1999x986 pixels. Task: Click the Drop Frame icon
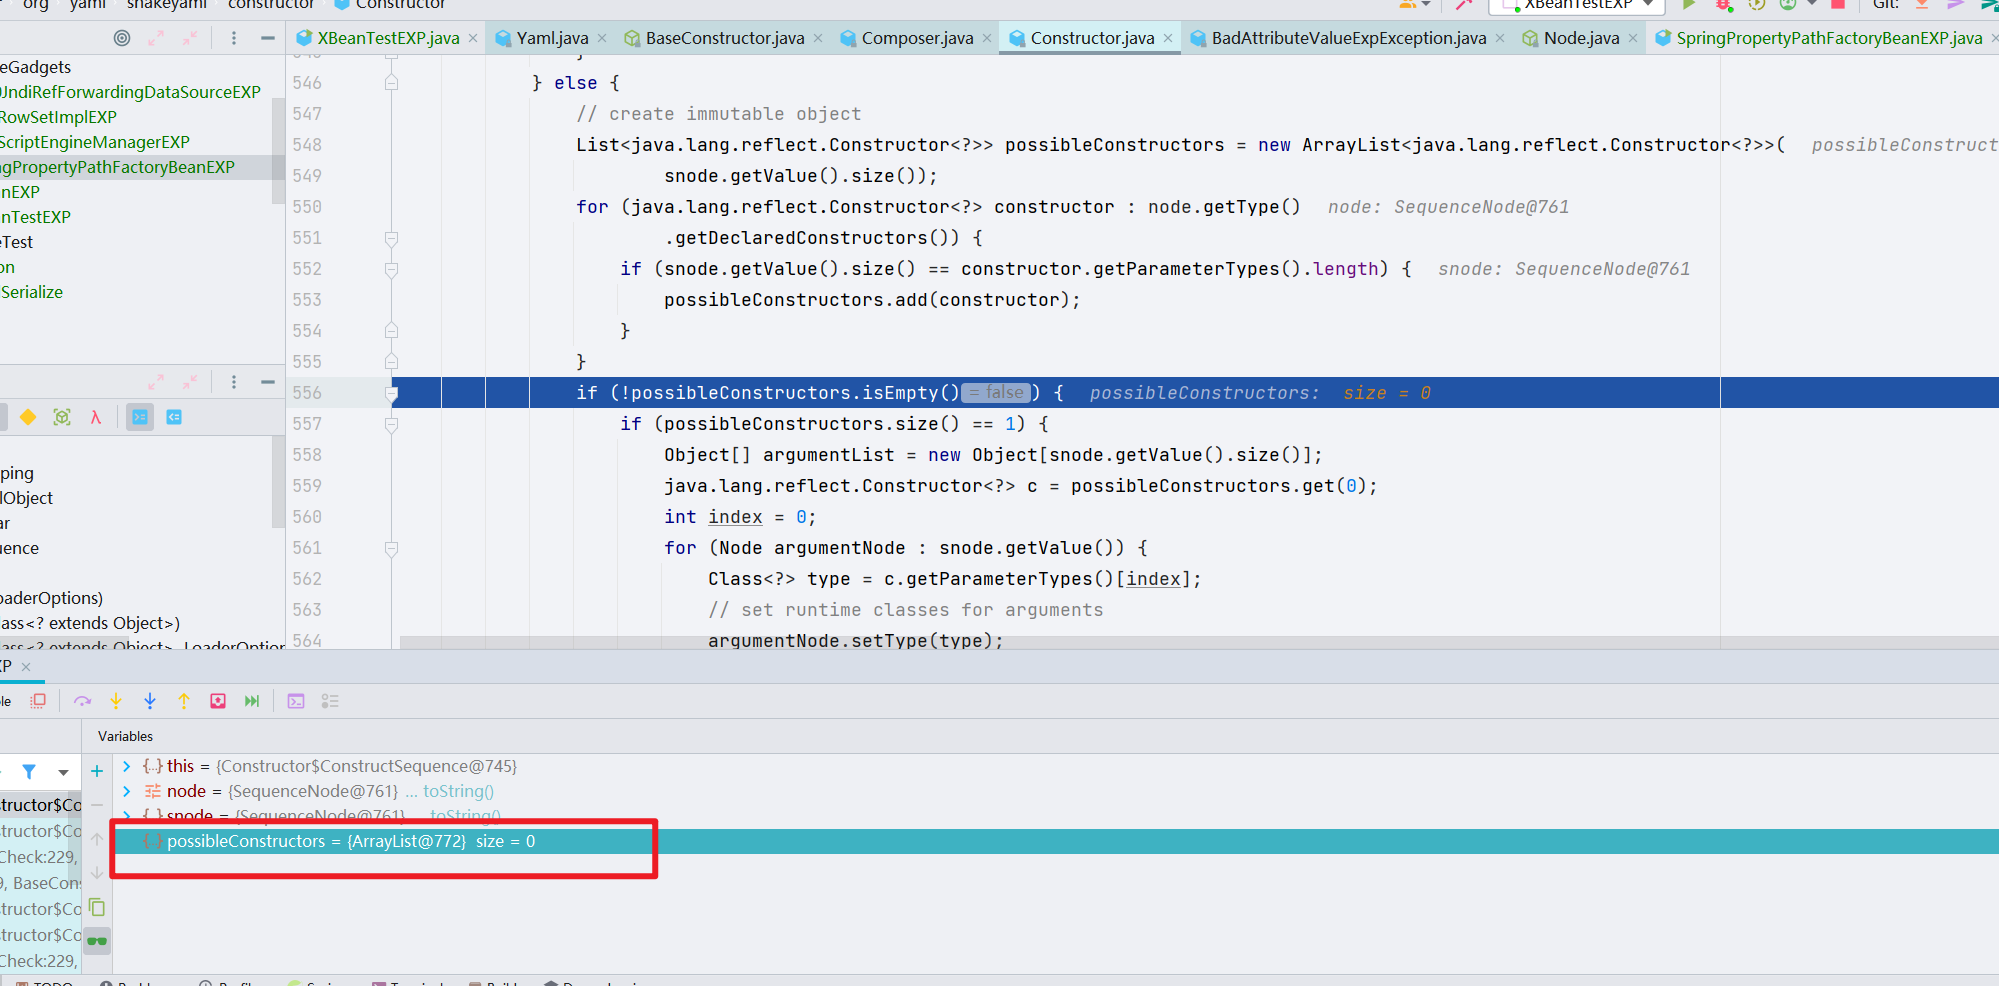[x=218, y=701]
